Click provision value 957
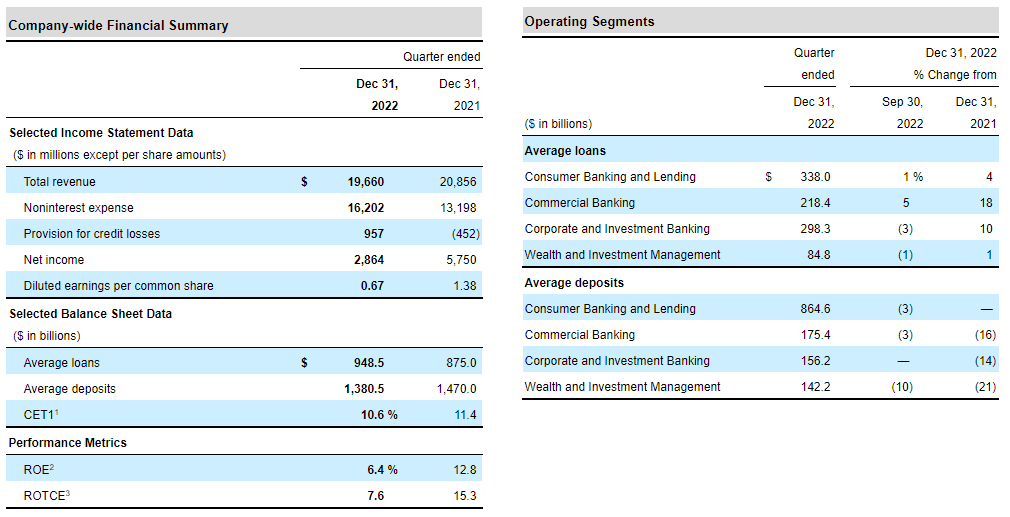The image size is (1010, 517). 374,234
